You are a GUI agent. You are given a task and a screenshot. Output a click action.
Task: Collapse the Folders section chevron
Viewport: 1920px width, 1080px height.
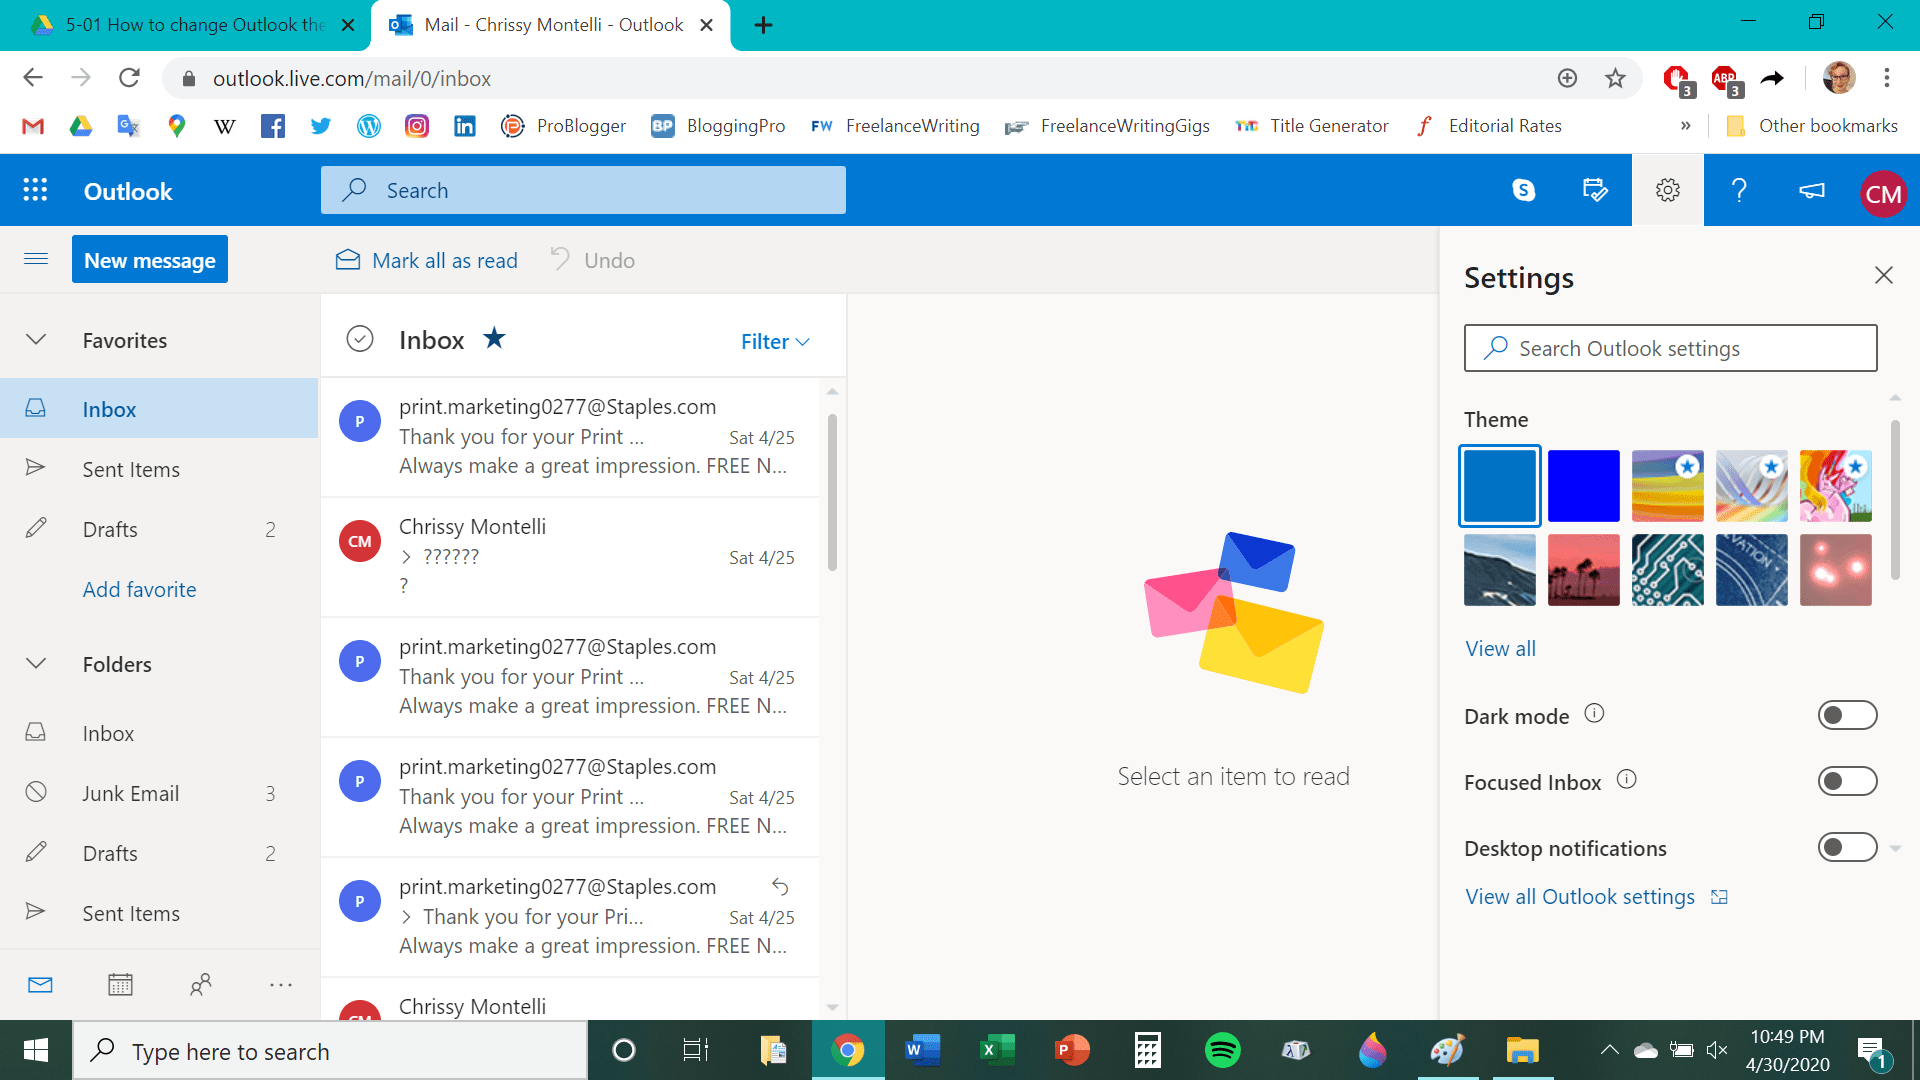coord(36,664)
